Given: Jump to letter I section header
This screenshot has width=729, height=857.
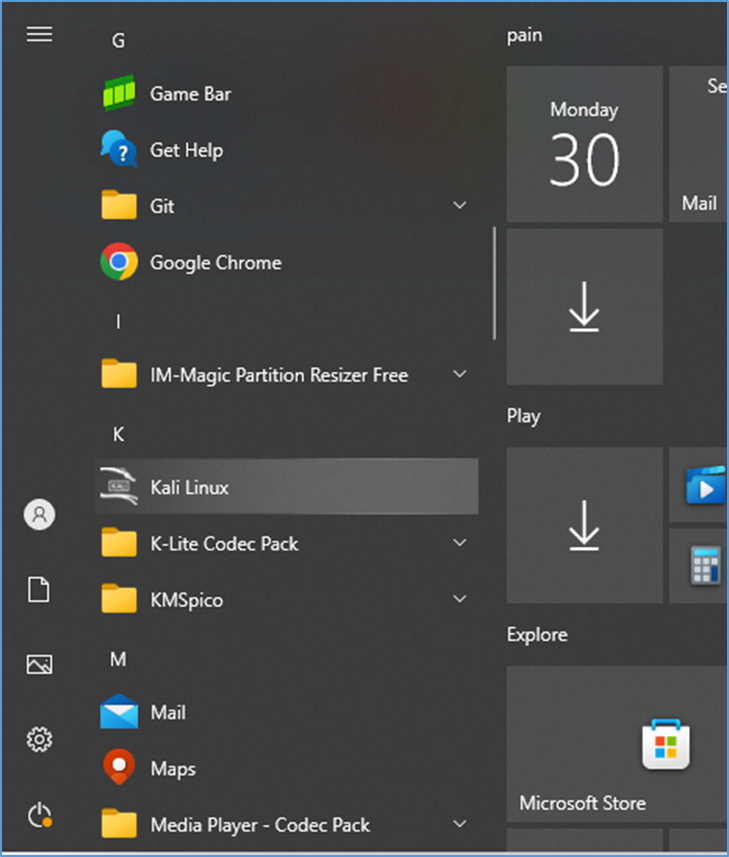Looking at the screenshot, I should coord(118,321).
